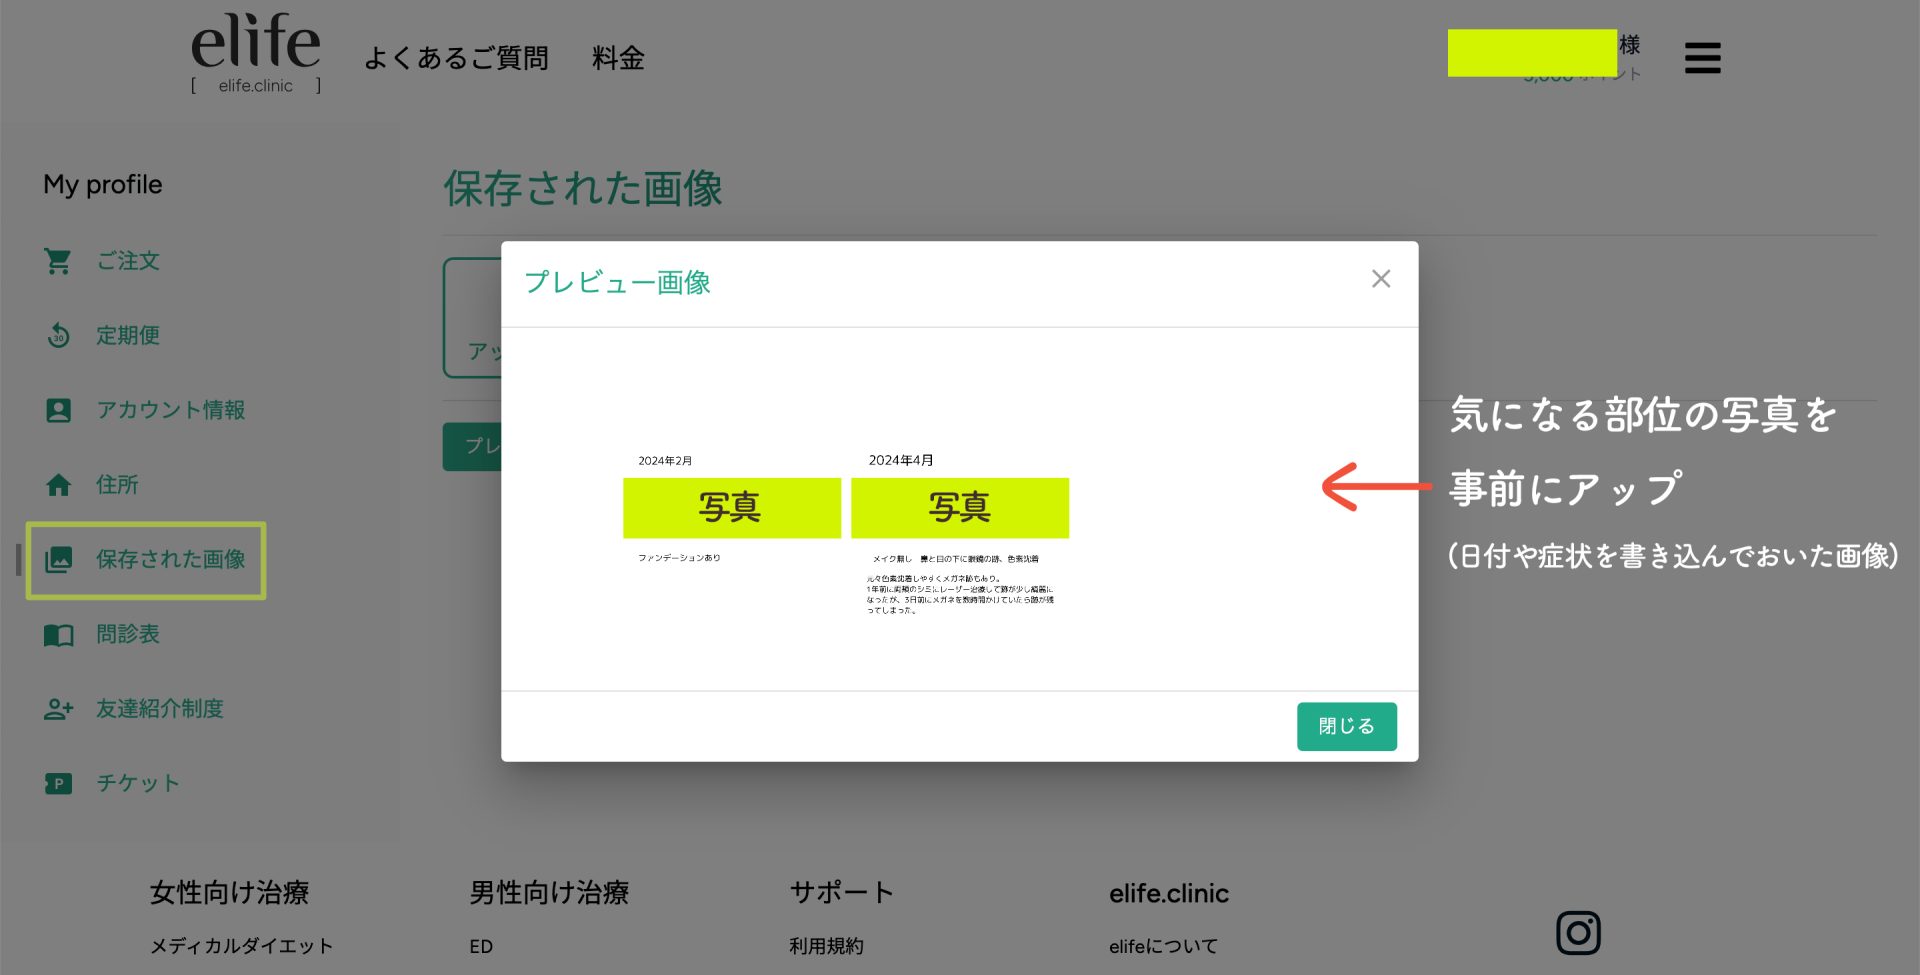This screenshot has width=1920, height=975.
Task: Click the house icon beside 住所
Action: (58, 485)
